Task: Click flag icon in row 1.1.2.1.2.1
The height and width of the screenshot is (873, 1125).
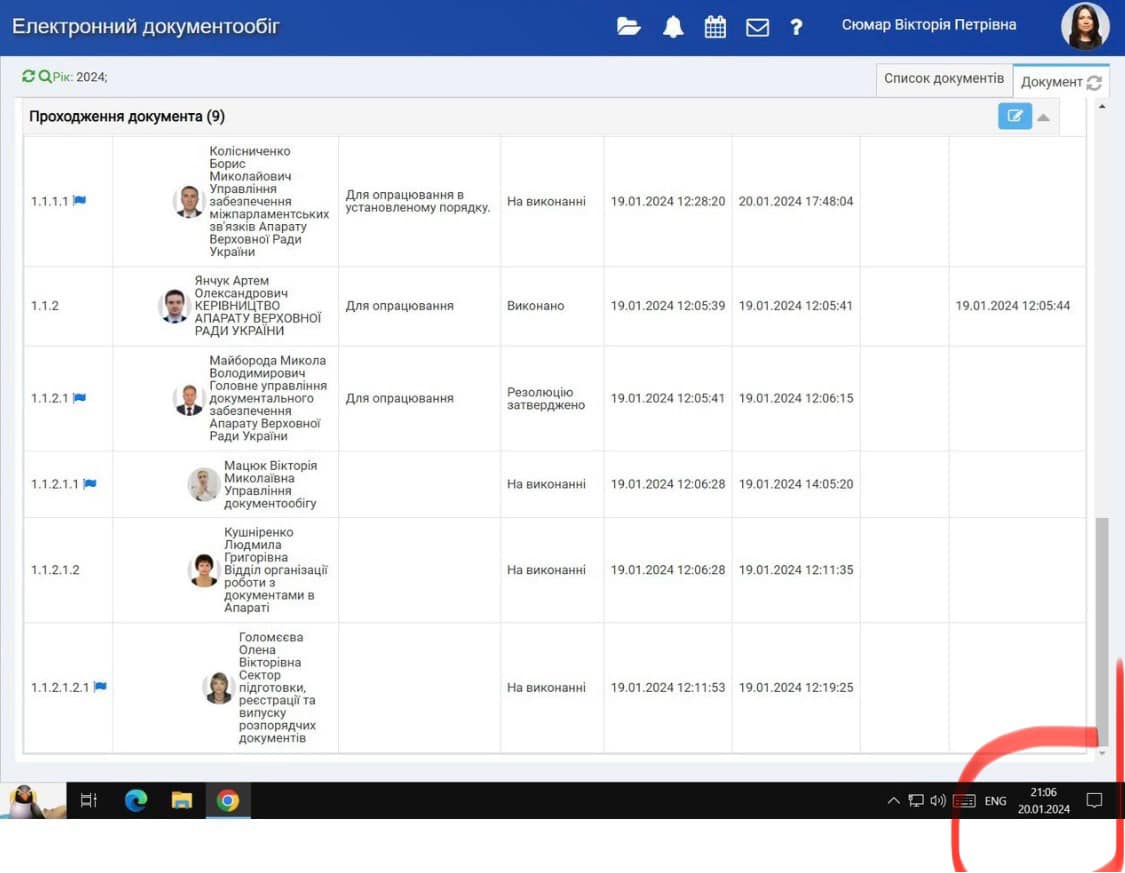Action: coord(100,686)
